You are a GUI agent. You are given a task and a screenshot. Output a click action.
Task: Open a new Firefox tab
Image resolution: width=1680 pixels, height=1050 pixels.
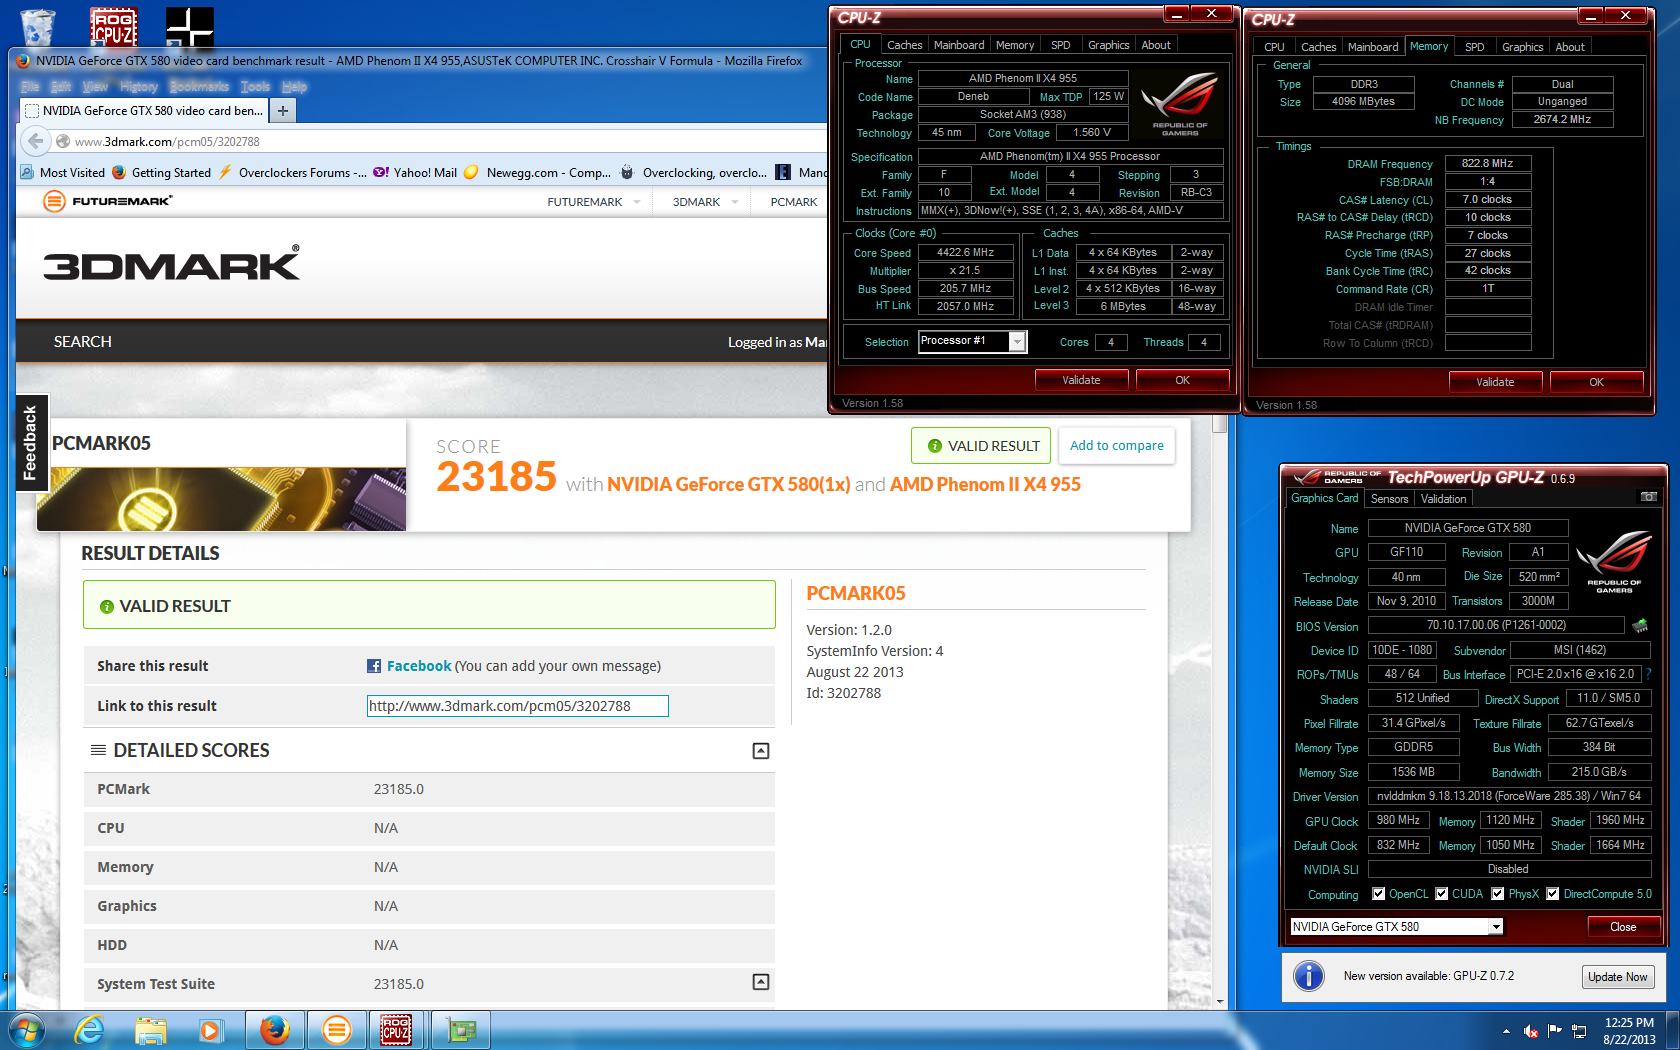pyautogui.click(x=283, y=110)
